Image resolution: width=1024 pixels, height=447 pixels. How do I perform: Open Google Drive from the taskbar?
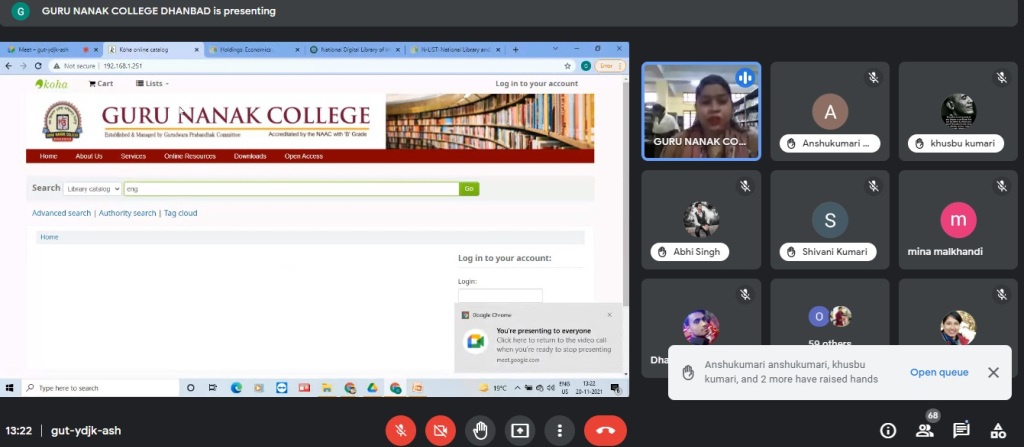[372, 388]
